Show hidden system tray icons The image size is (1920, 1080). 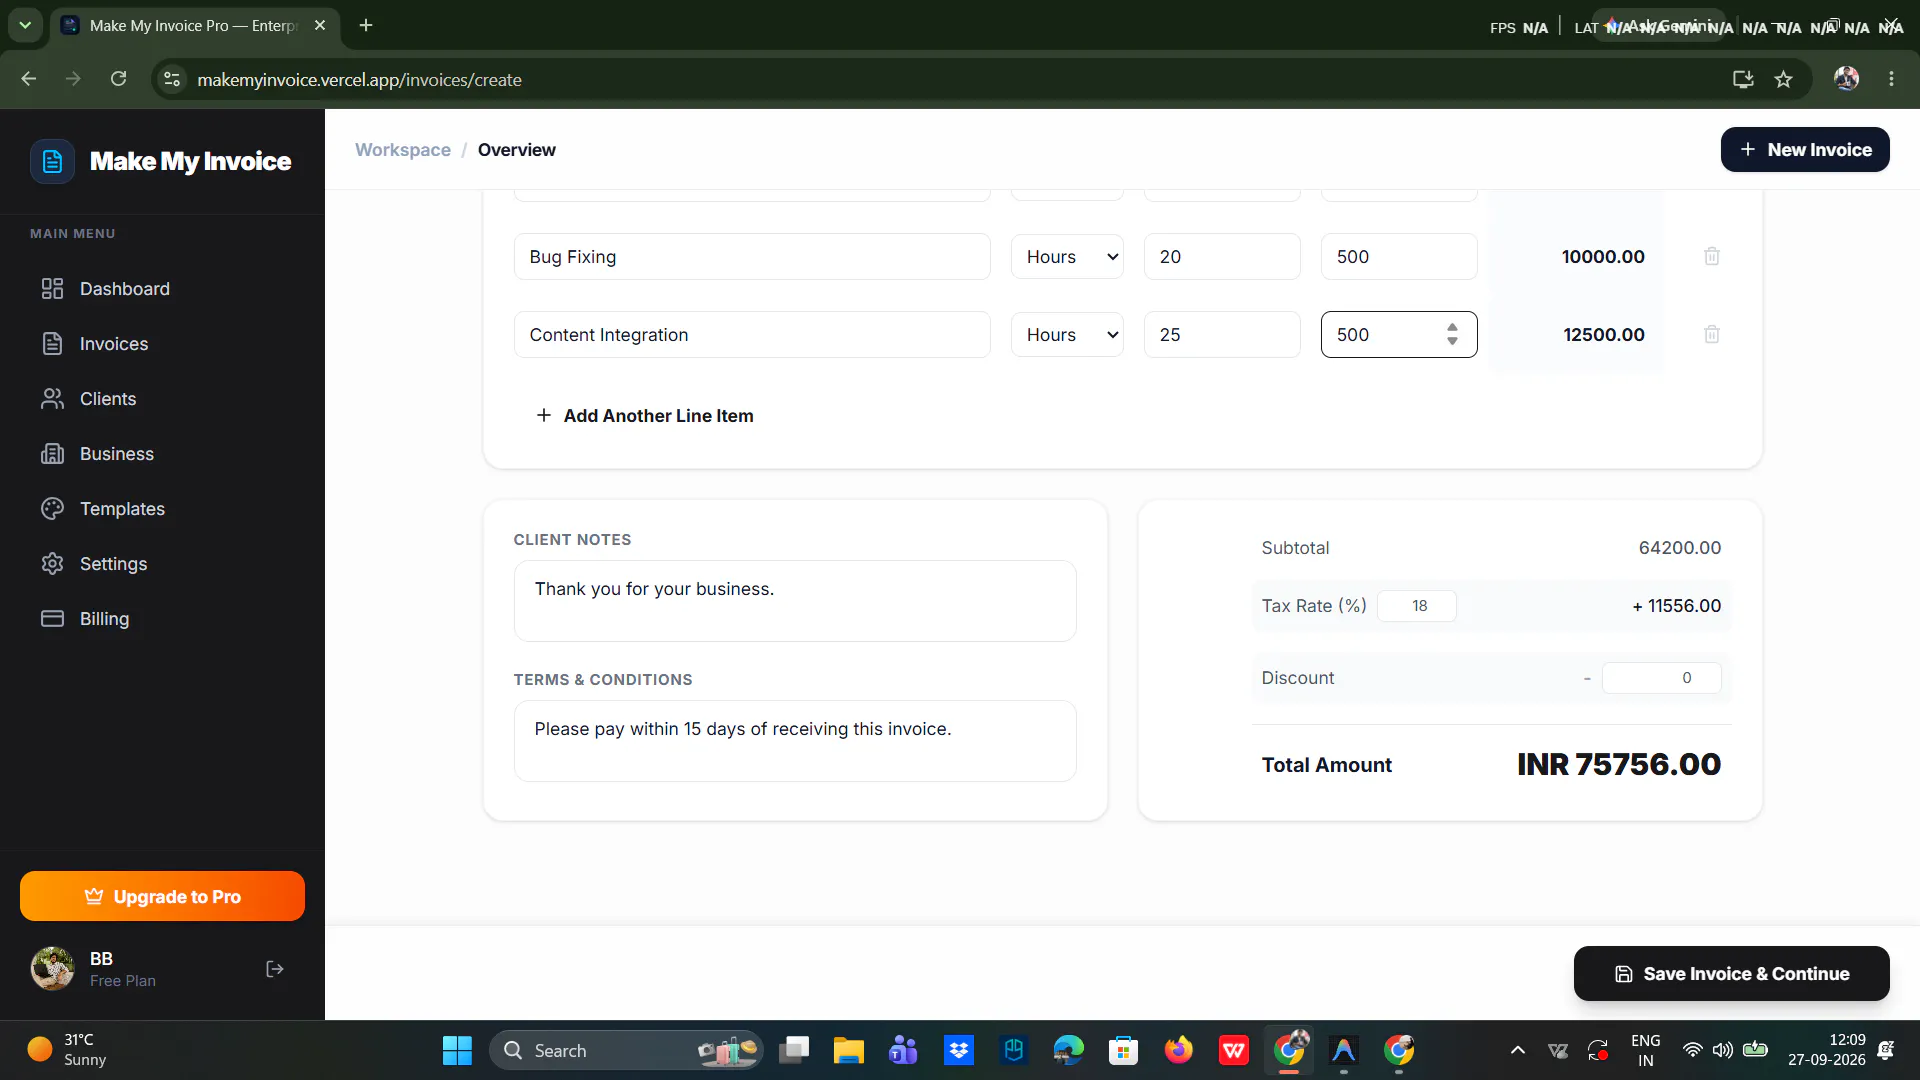pos(1517,1050)
